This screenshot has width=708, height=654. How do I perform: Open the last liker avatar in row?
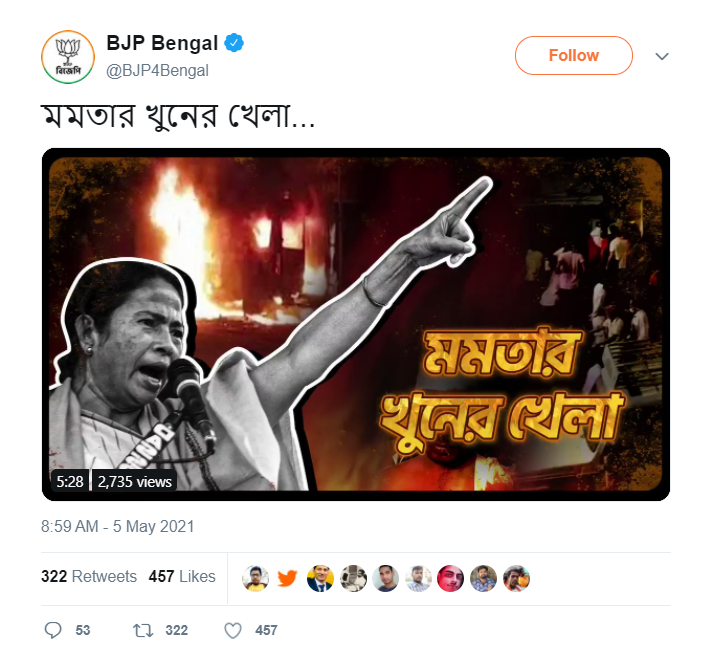[x=516, y=578]
